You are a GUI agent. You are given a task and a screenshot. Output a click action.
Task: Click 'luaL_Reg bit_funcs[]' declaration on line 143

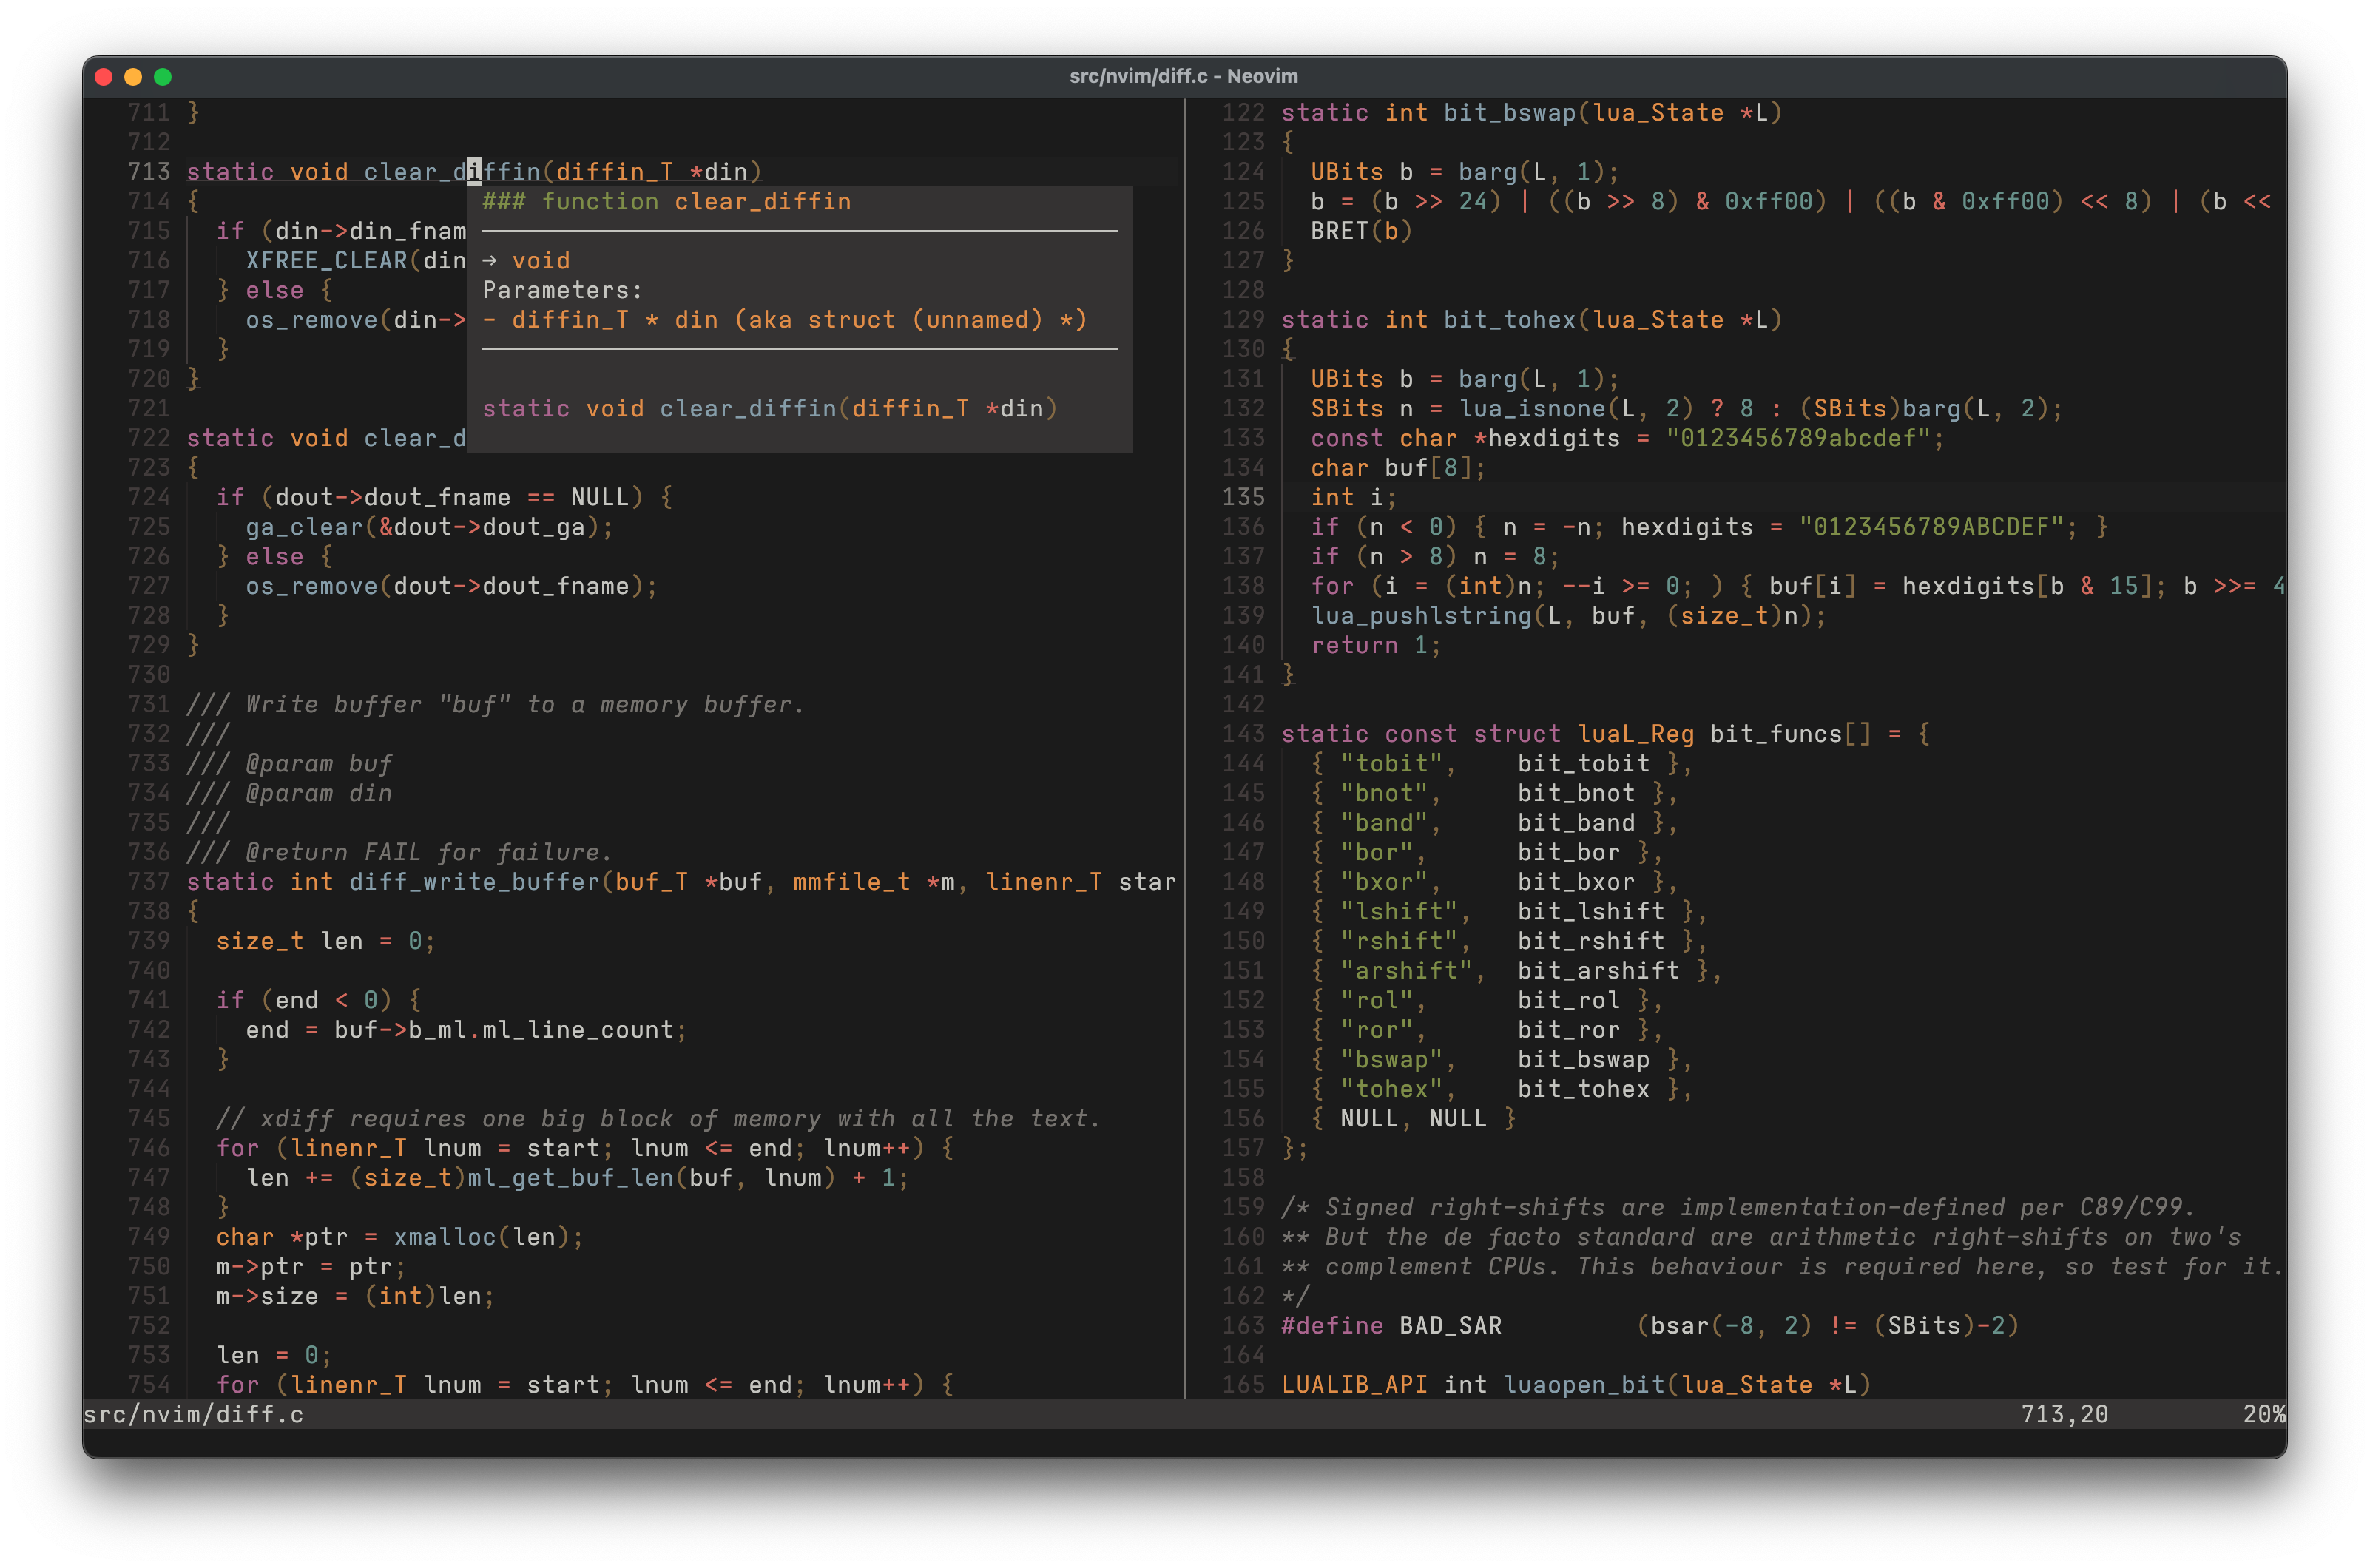(1724, 734)
